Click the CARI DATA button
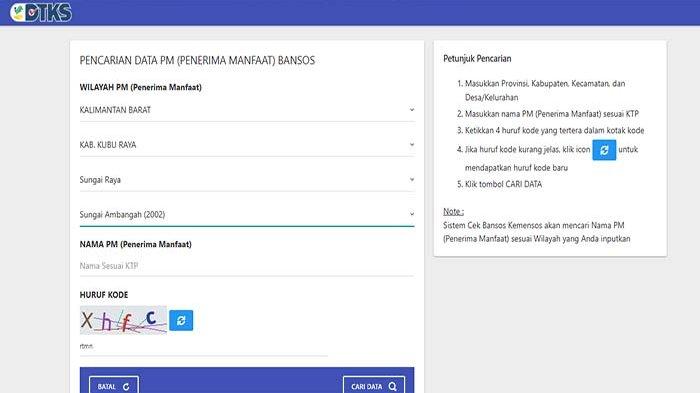Viewport: 700px width, 393px height. 374,386
